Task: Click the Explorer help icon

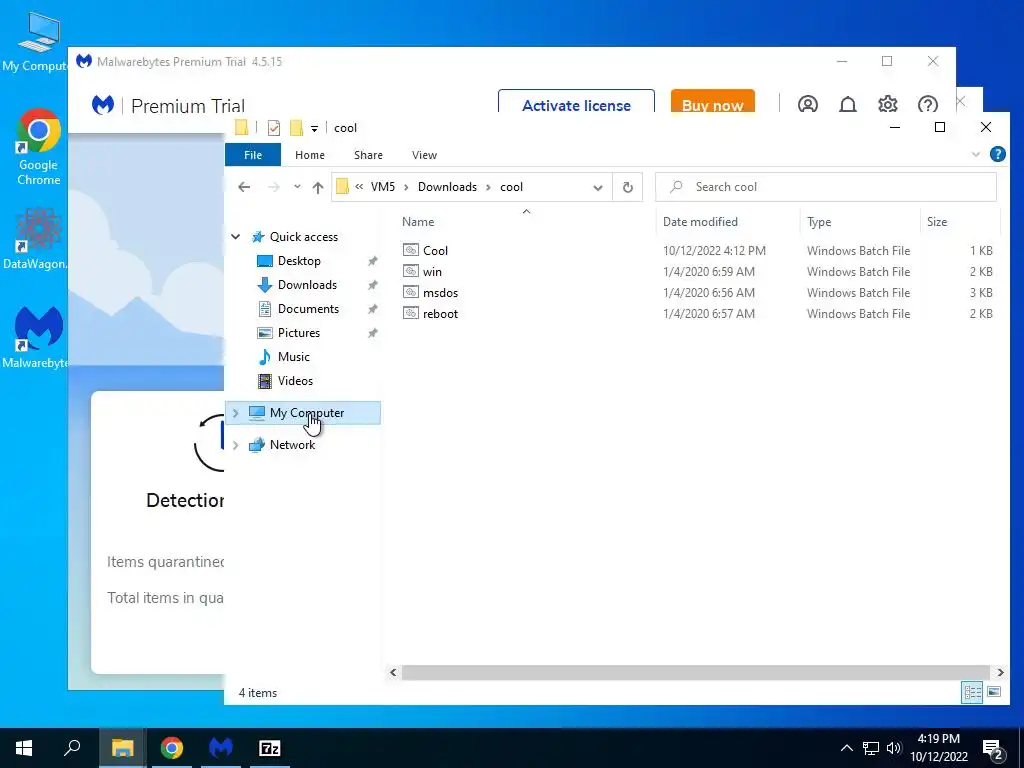Action: click(x=997, y=154)
